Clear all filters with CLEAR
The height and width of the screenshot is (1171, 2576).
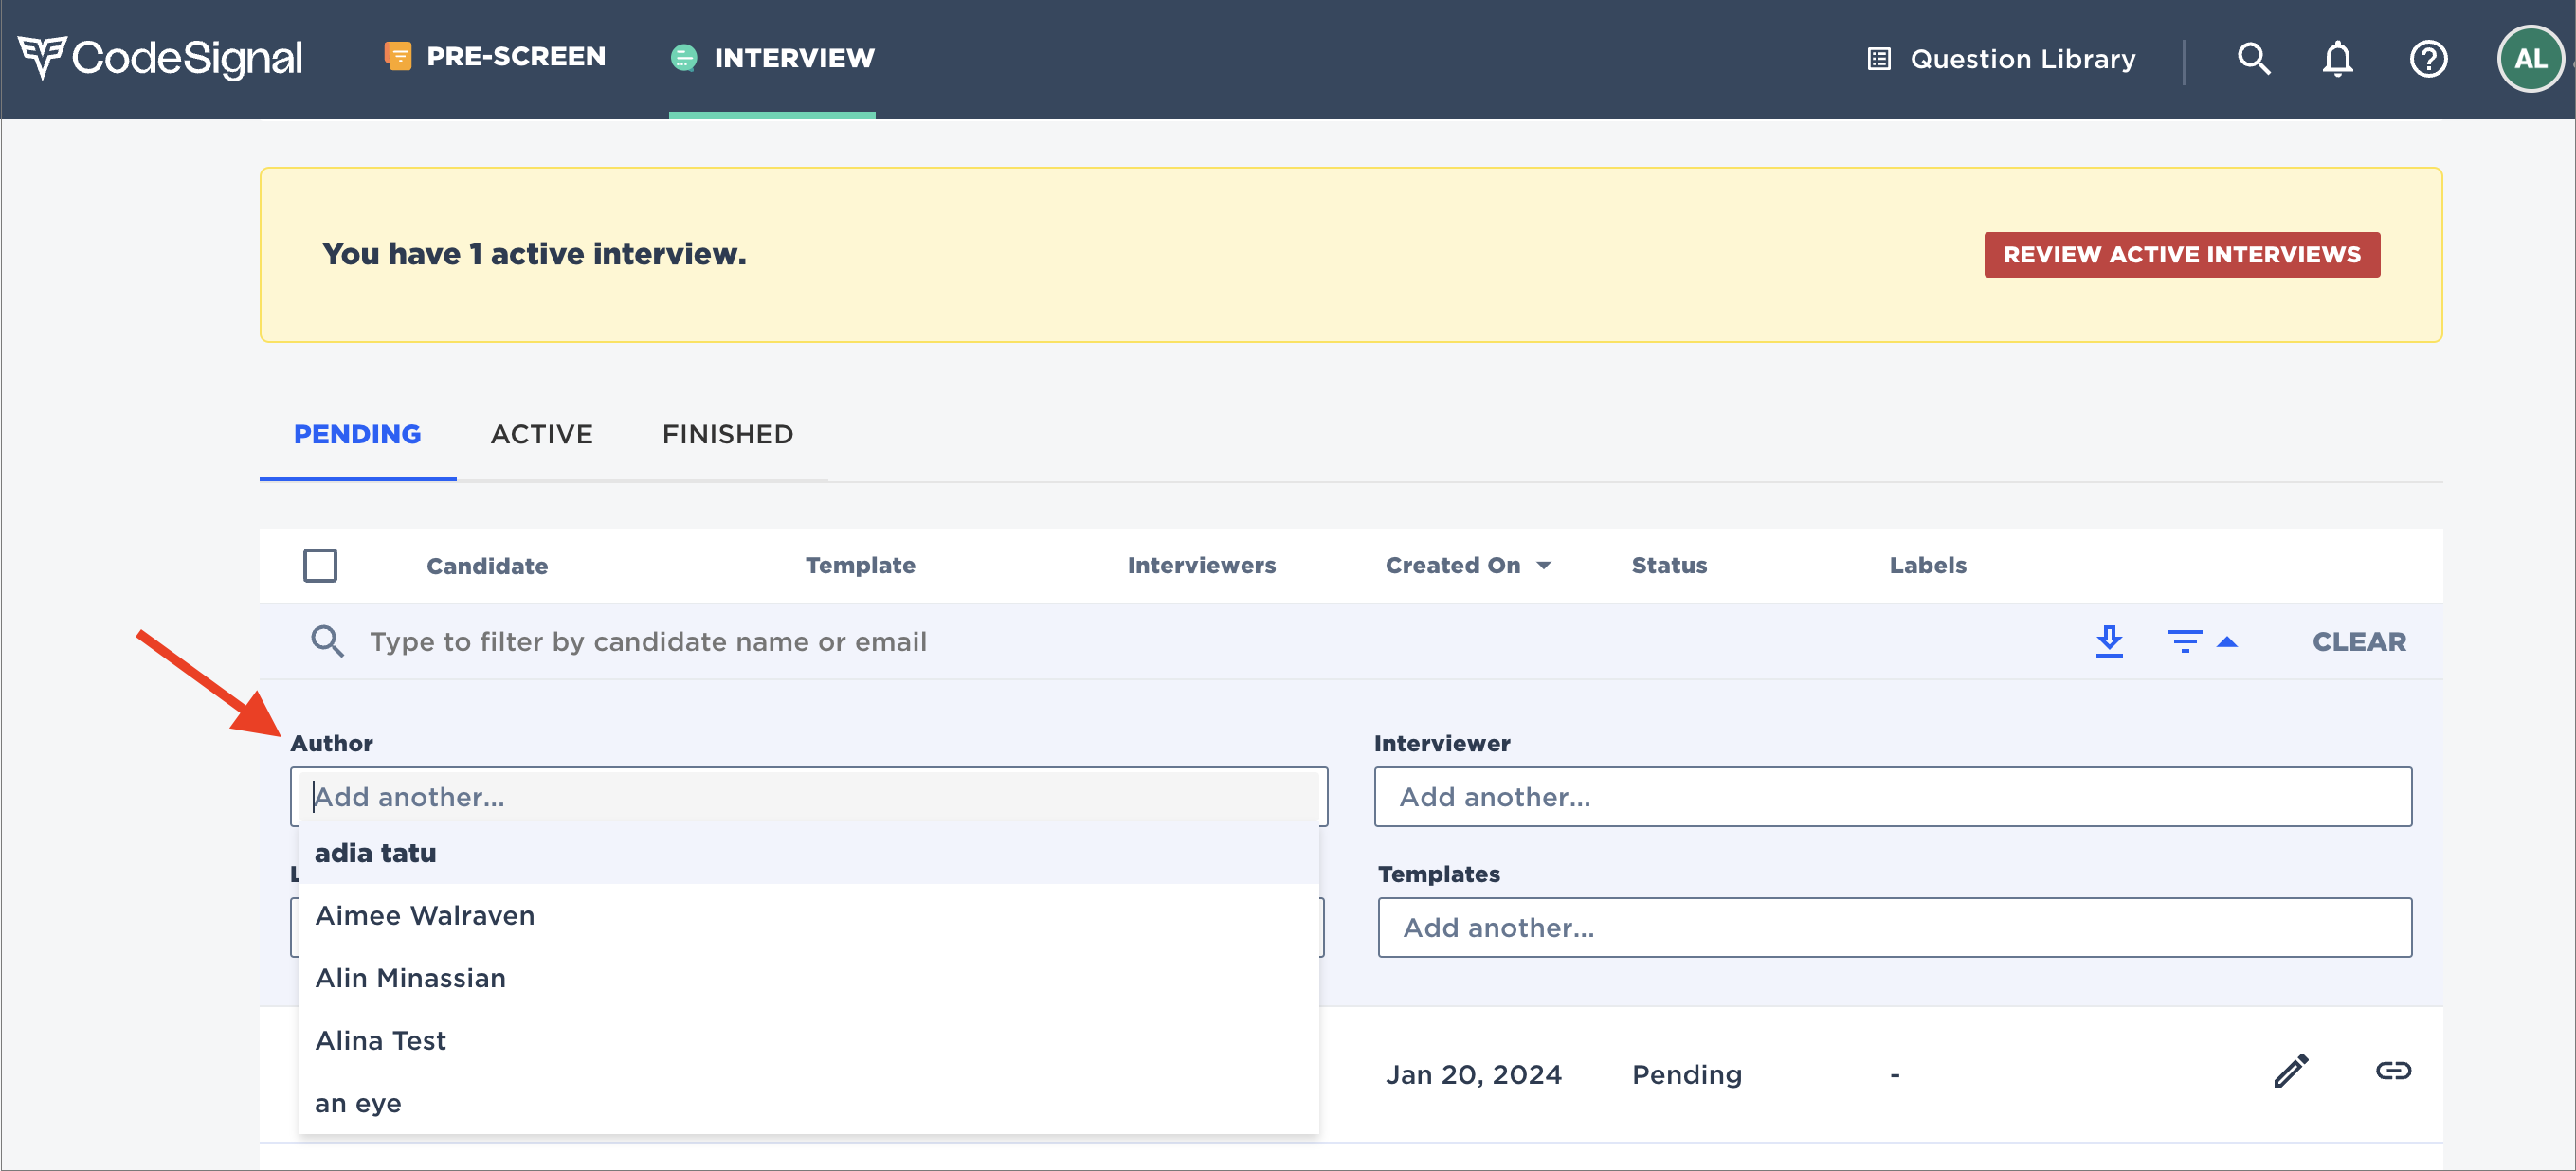(x=2359, y=641)
